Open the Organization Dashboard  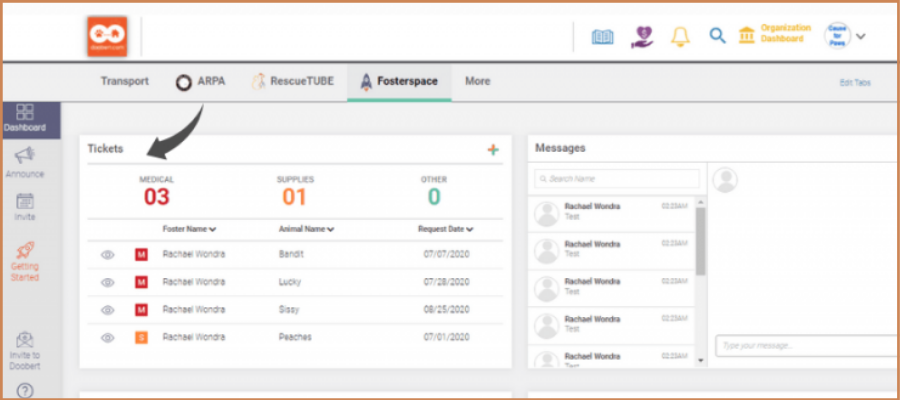774,33
